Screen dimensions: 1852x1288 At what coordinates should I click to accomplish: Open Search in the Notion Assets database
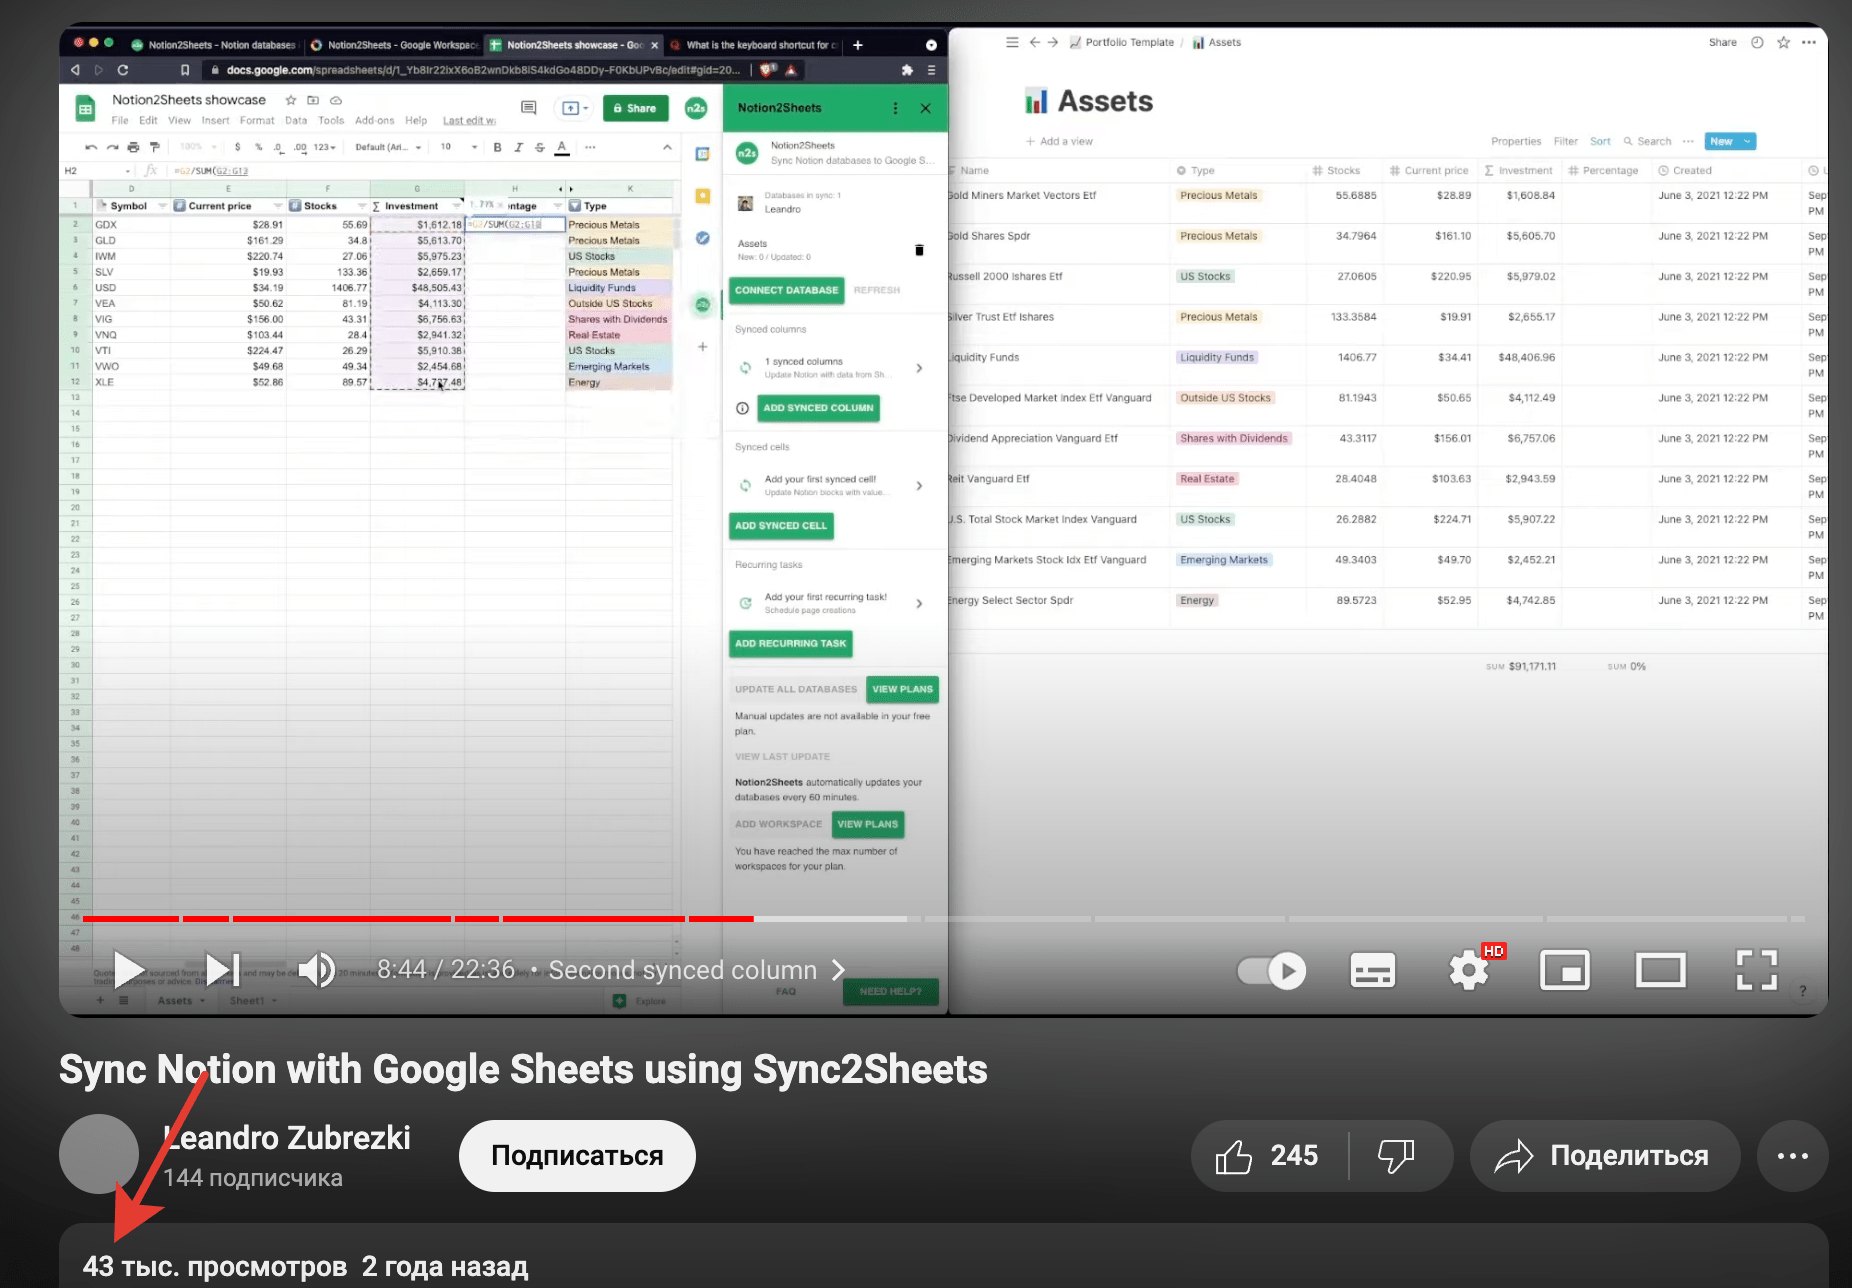[x=1647, y=142]
